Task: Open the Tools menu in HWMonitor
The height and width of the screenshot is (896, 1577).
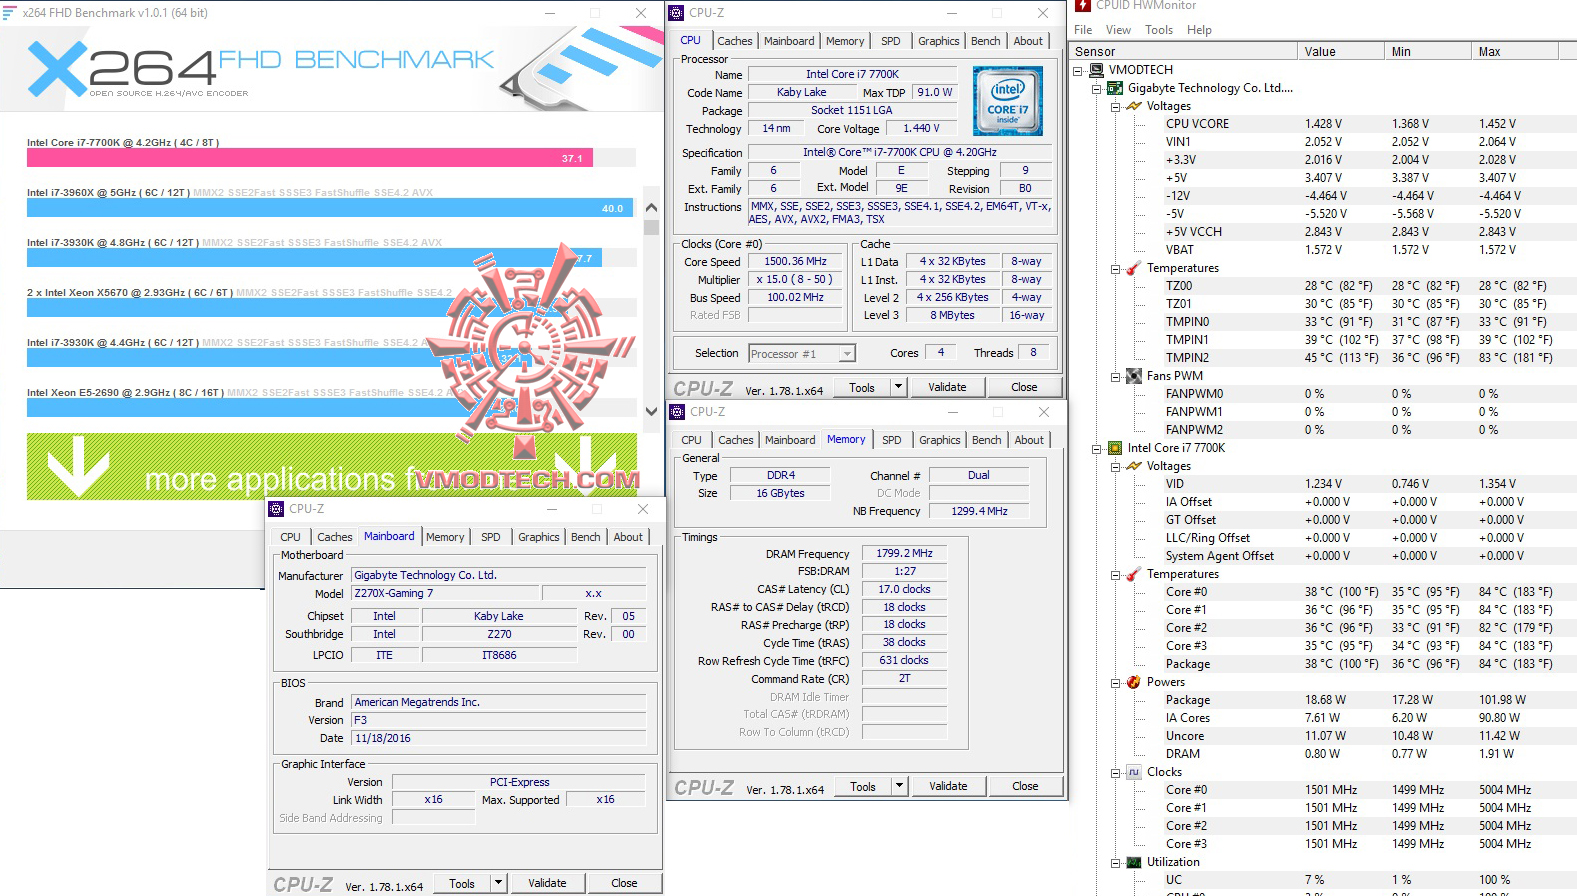Action: pos(1159,30)
